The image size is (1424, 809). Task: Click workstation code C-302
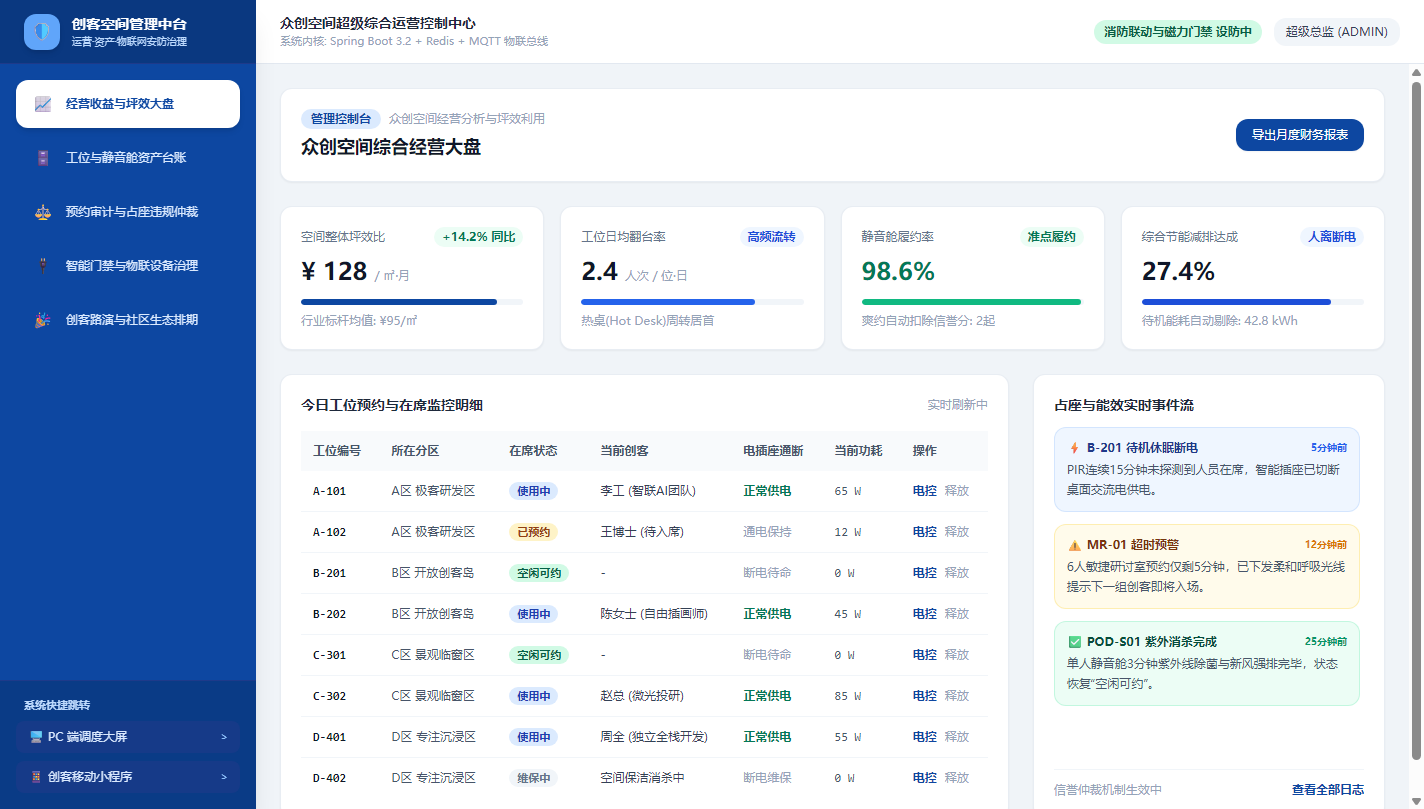coord(330,696)
